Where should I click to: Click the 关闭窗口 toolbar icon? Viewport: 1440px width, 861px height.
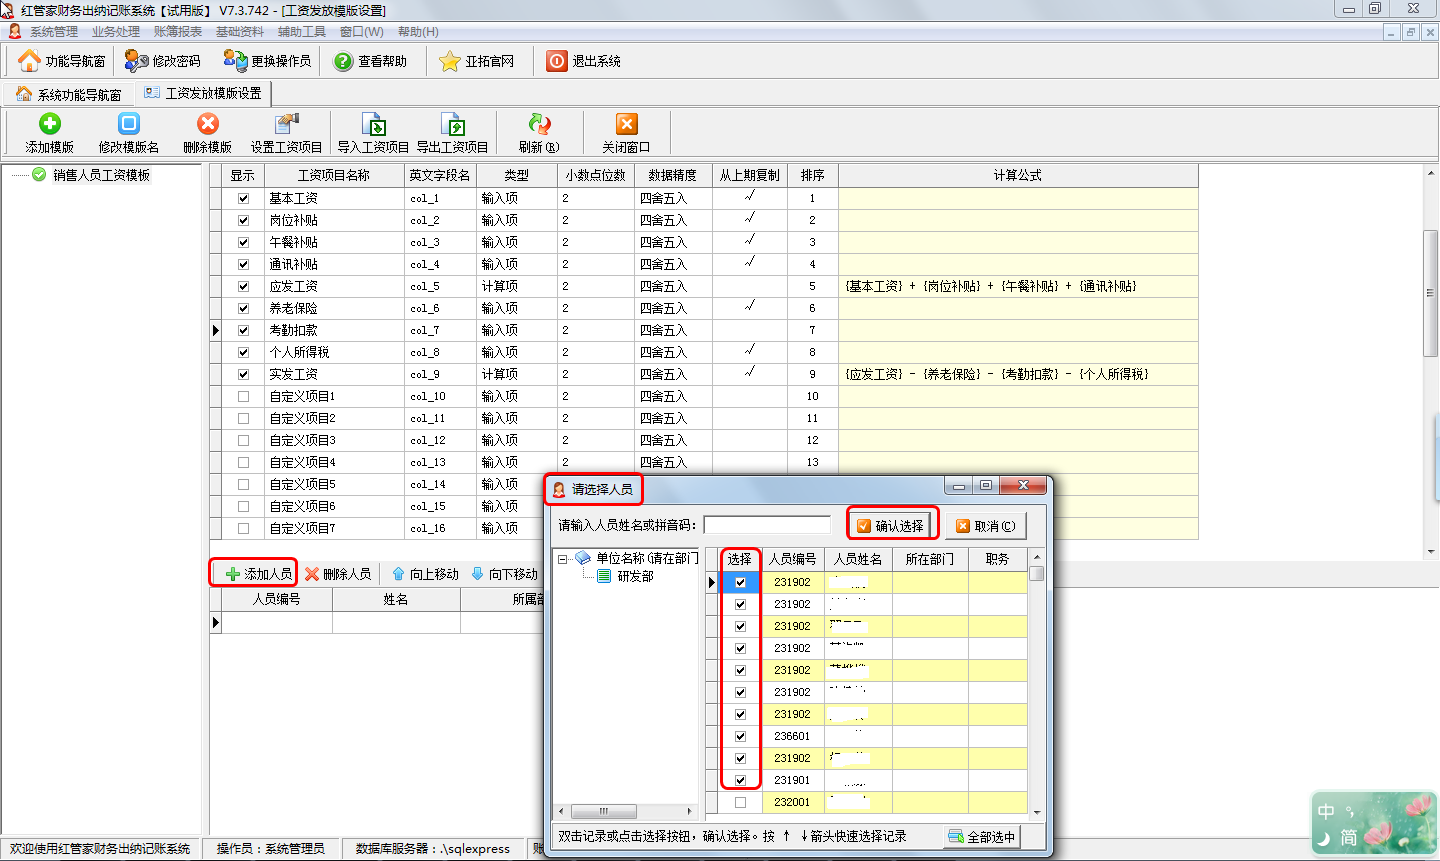(626, 124)
